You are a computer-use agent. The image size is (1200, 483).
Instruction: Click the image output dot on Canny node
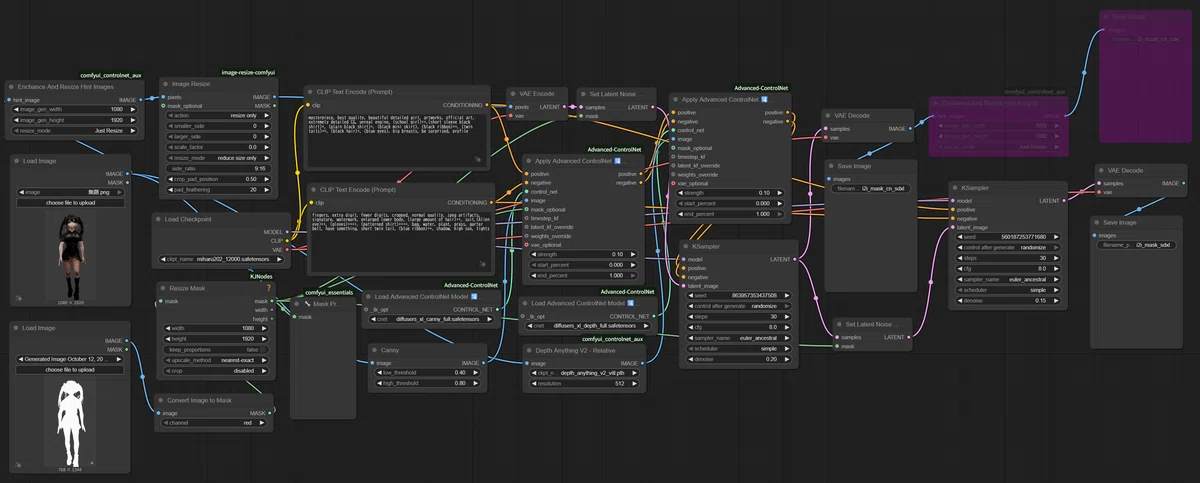[x=486, y=362]
